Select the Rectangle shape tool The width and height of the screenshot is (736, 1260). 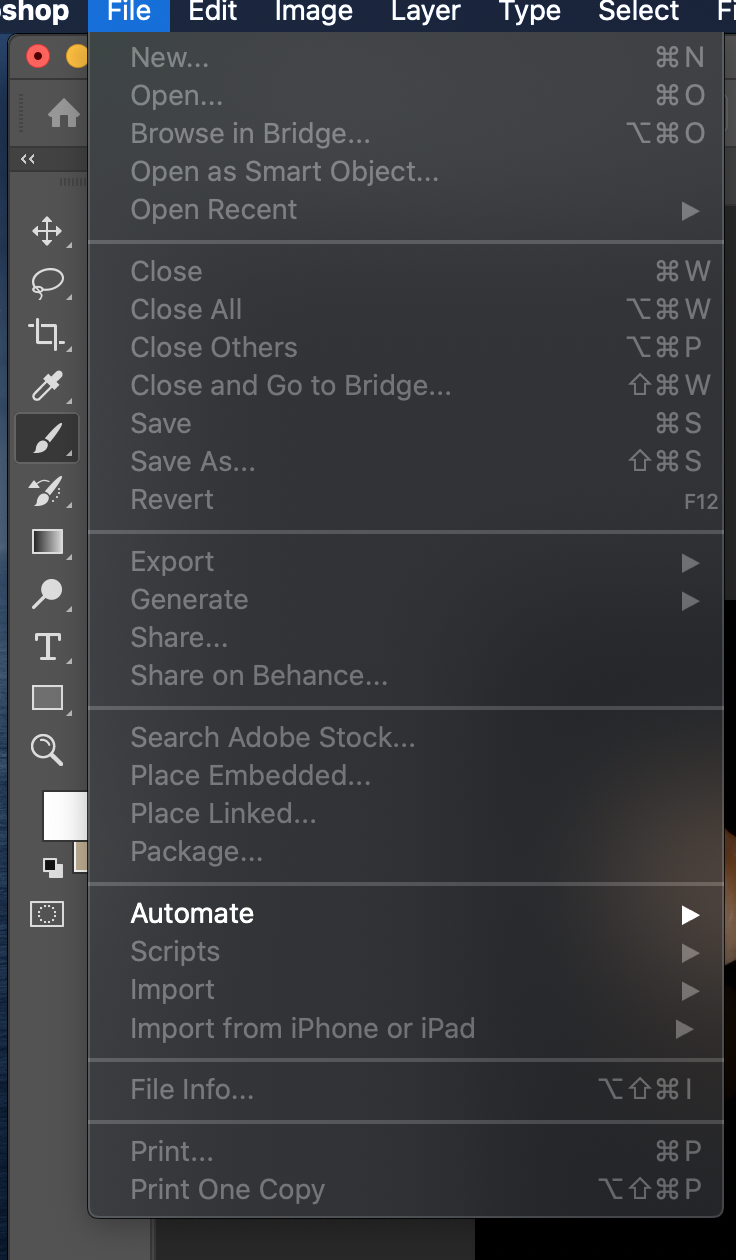47,698
